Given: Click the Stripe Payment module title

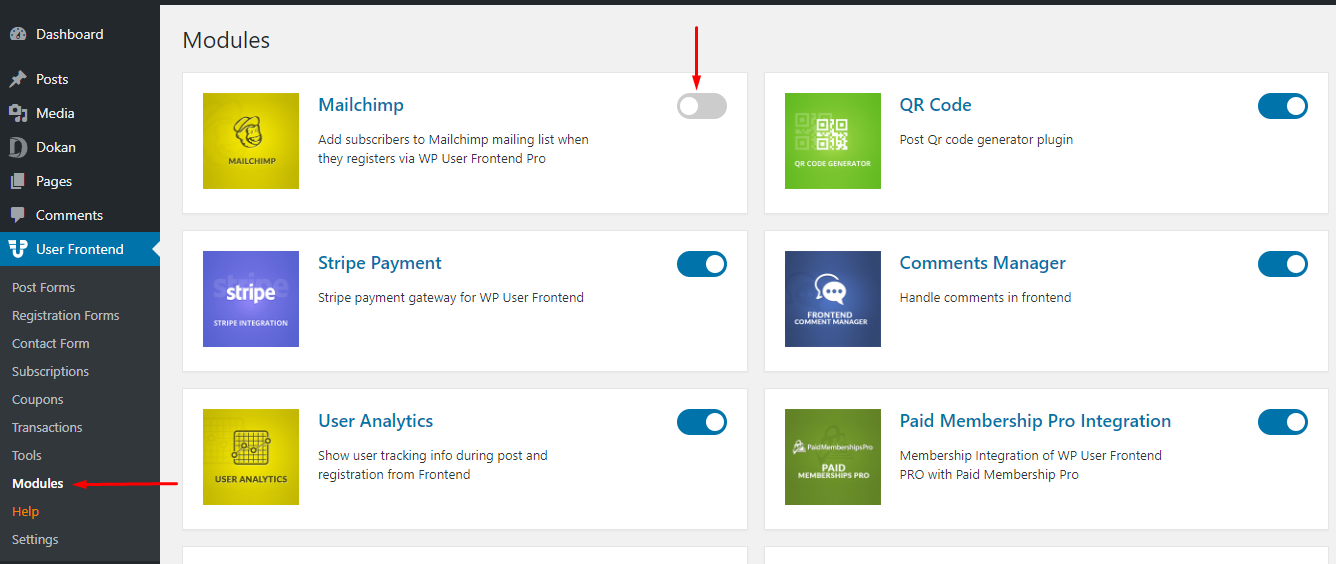Looking at the screenshot, I should click(380, 263).
